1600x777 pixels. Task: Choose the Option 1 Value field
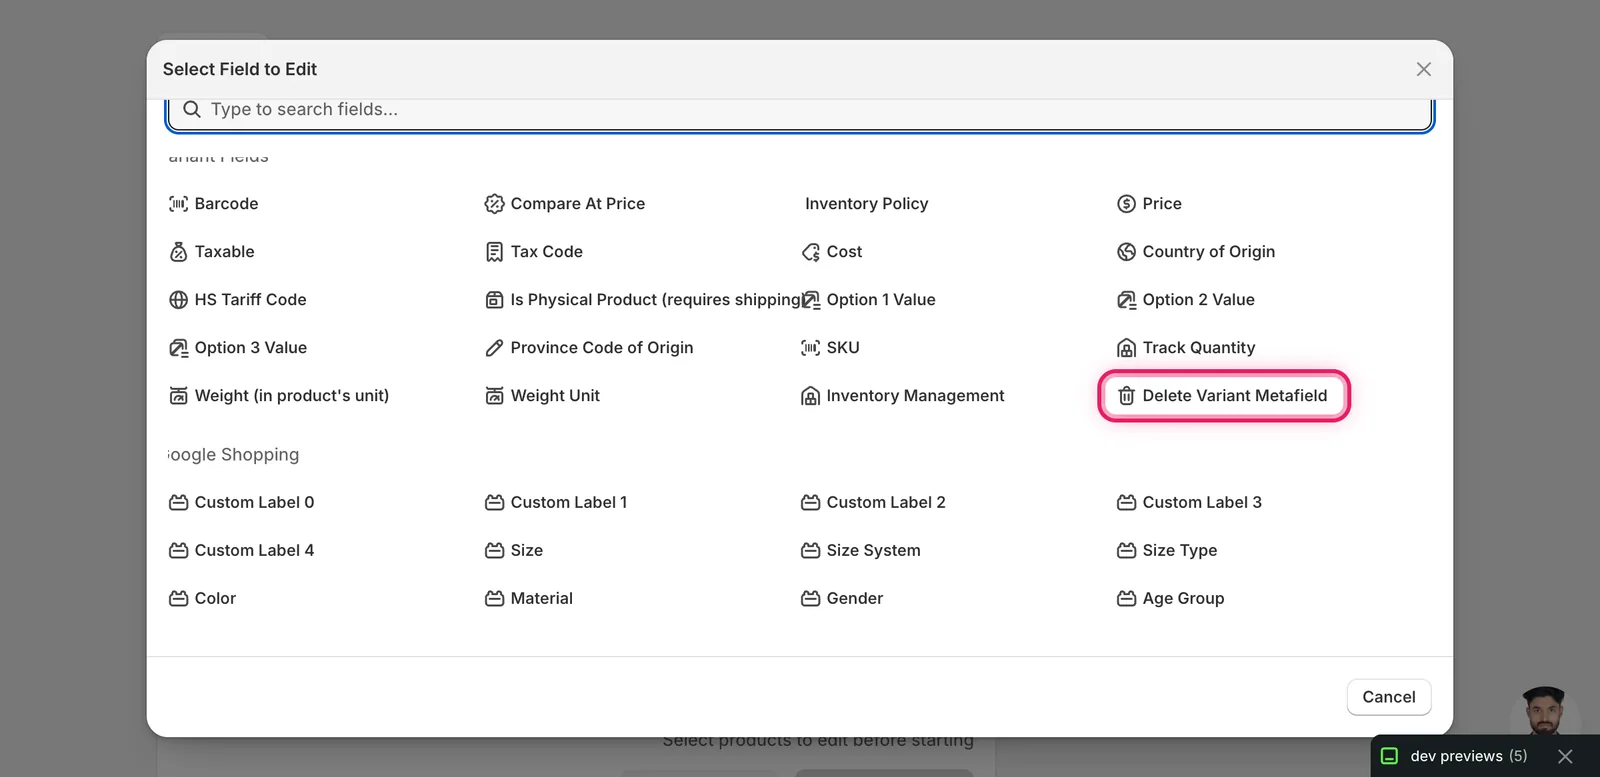click(x=868, y=300)
